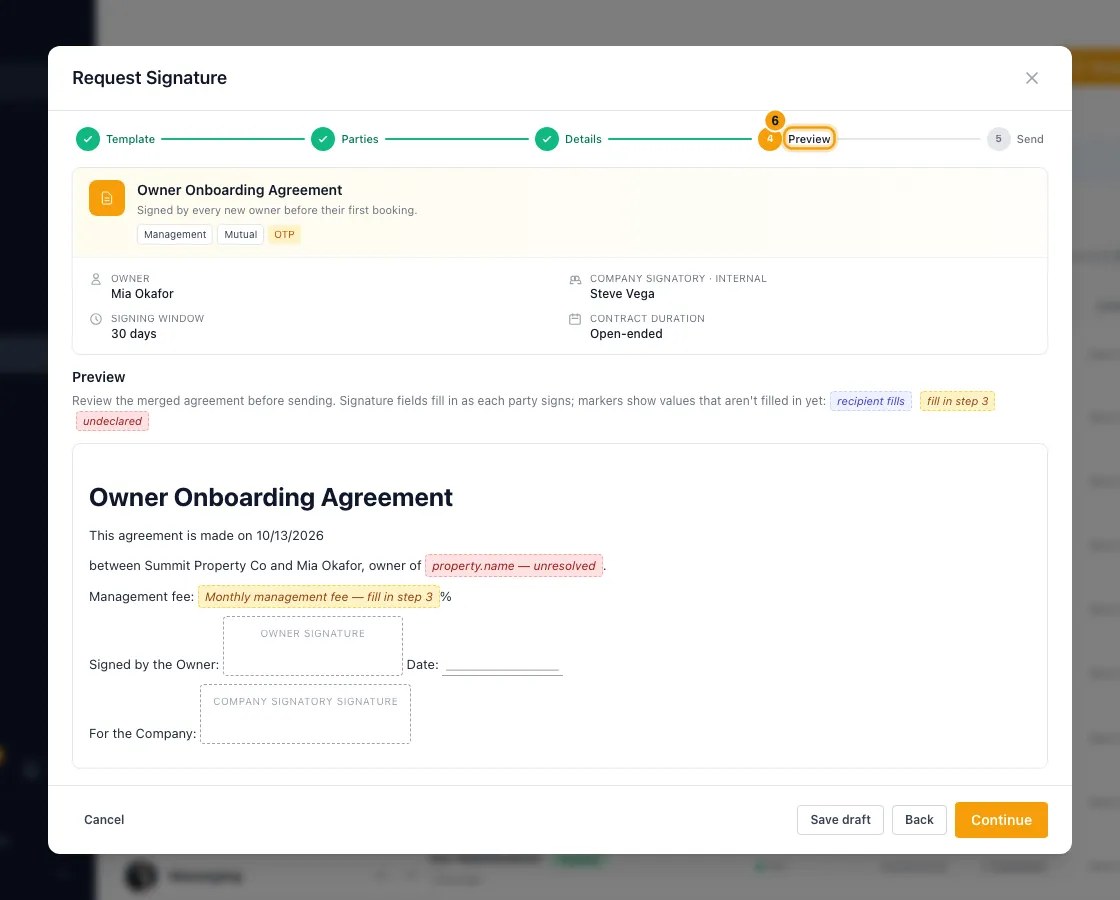Screen dimensions: 1120x900
Task: Click the Contract Duration calendar icon
Action: [575, 319]
